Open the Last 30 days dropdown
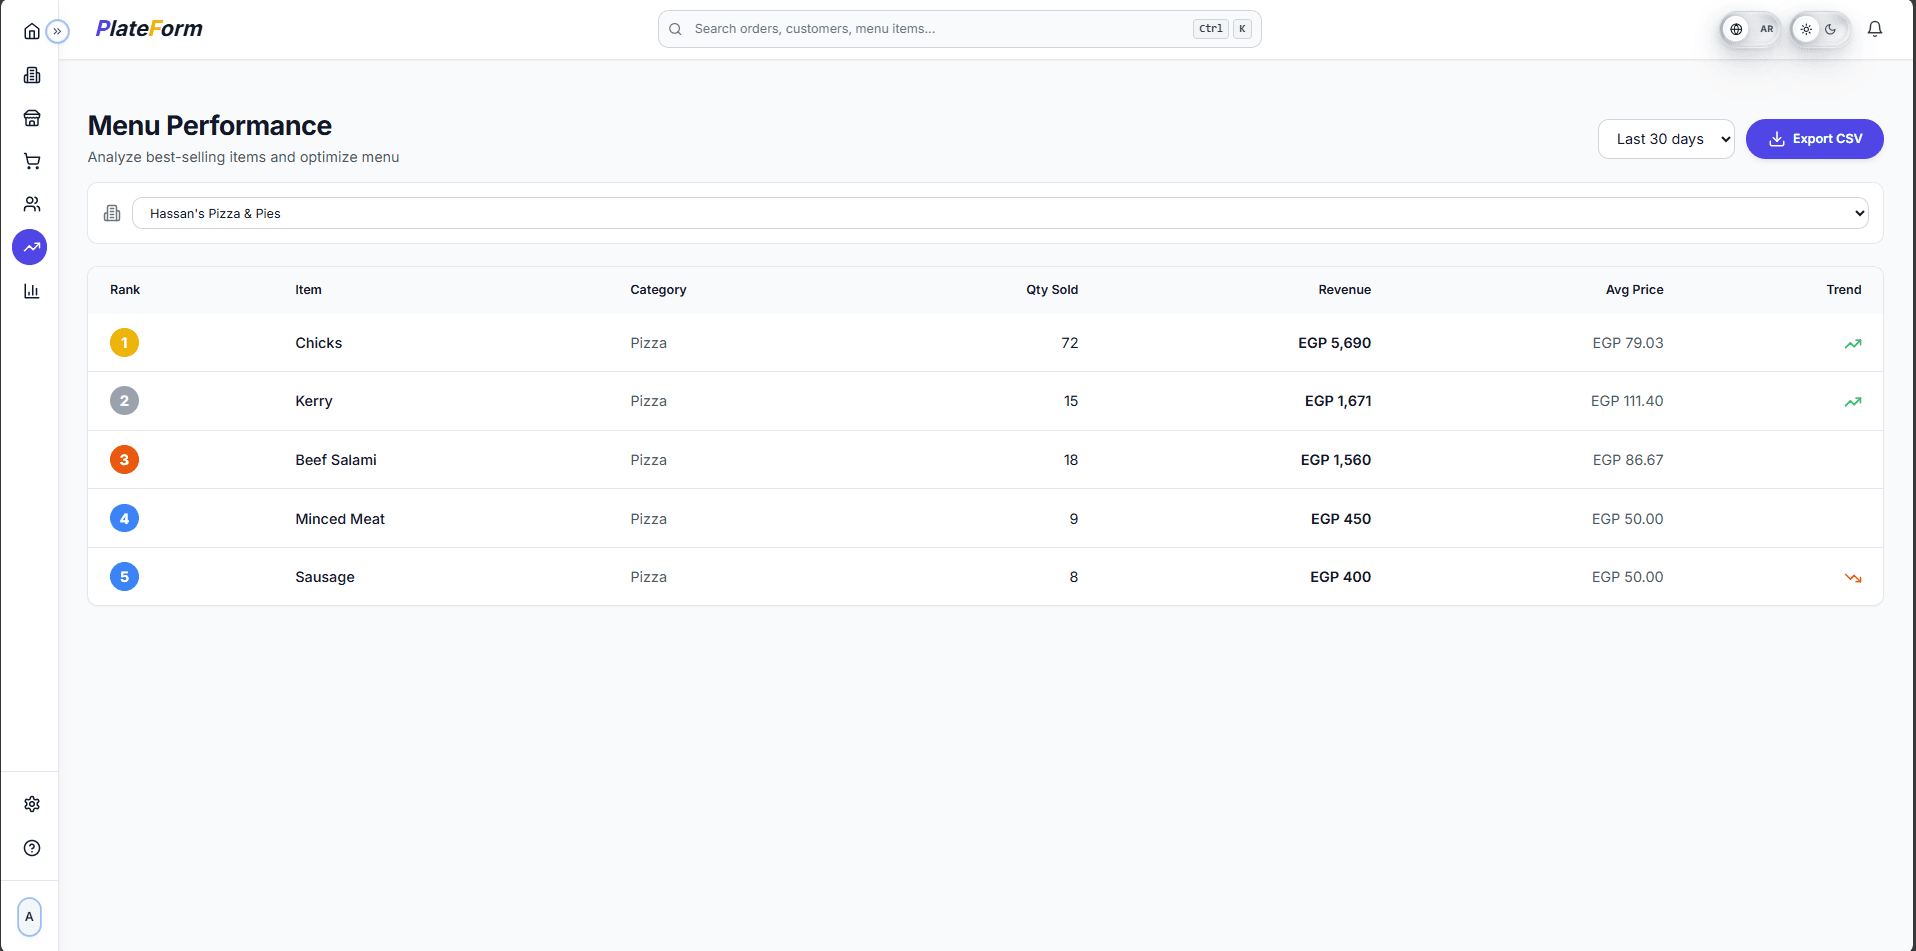1916x951 pixels. (x=1665, y=139)
